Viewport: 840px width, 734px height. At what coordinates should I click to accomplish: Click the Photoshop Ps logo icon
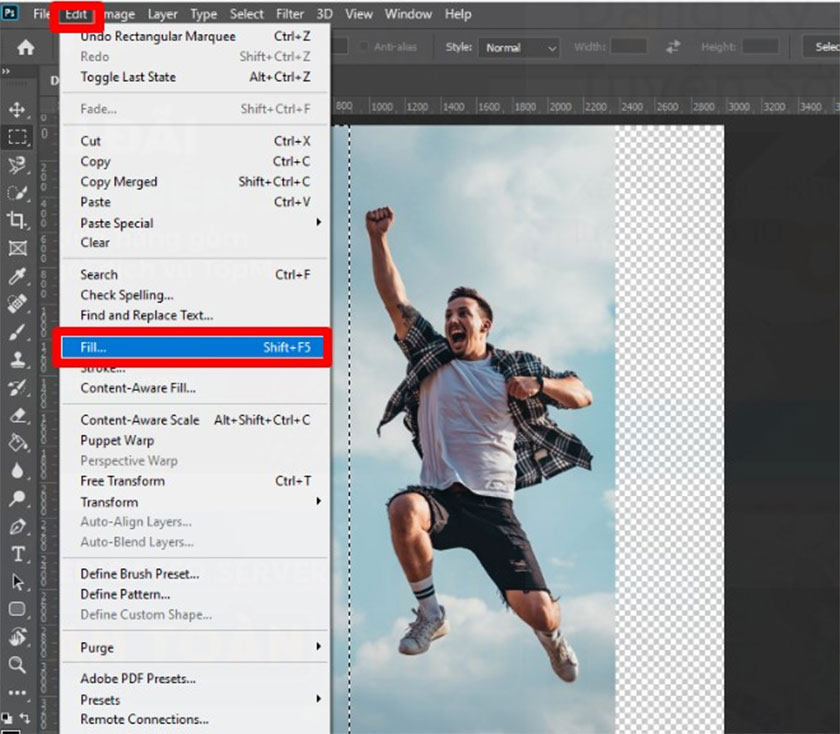(x=9, y=12)
